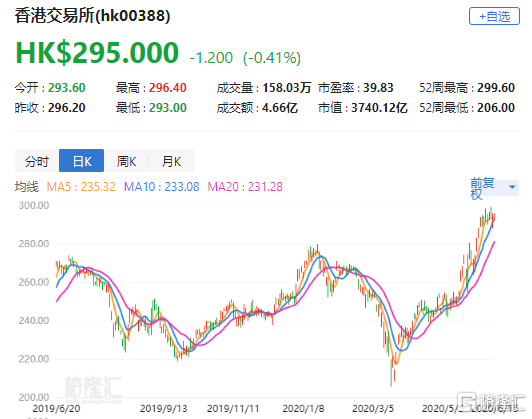532x419 pixels.
Task: Click today's open value 293.60
Action: (x=66, y=88)
